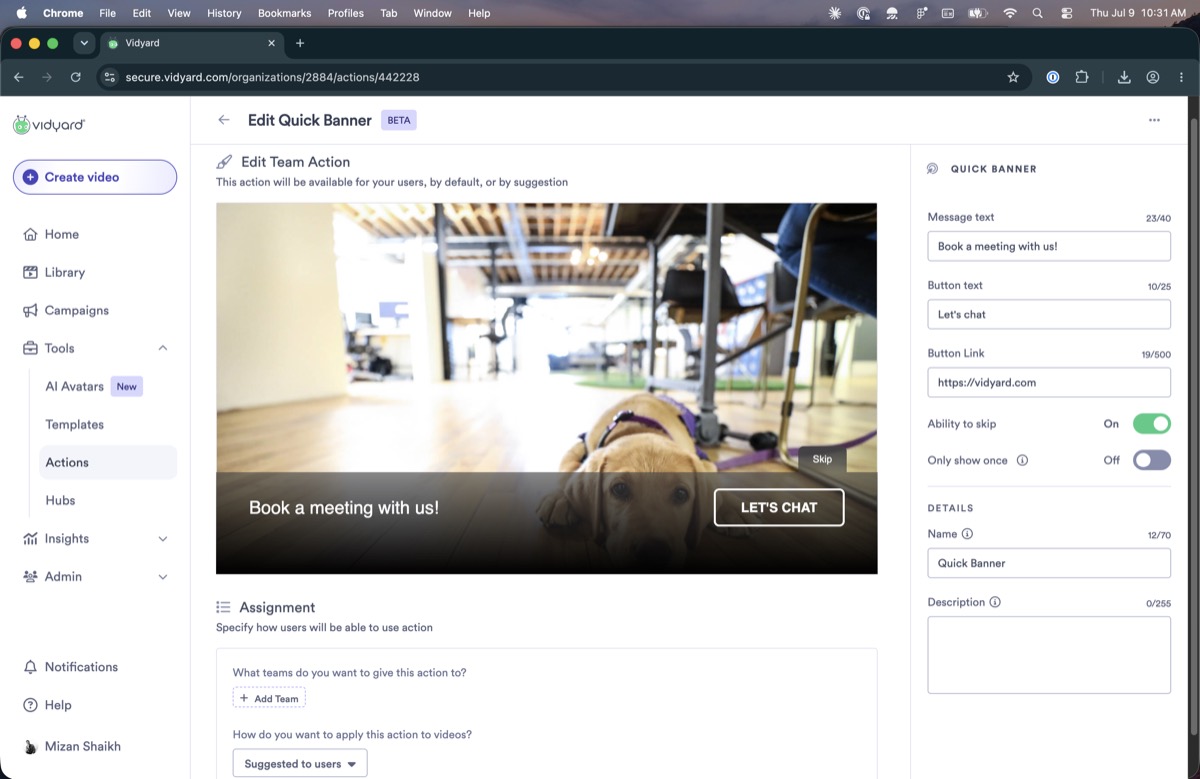Viewport: 1200px width, 779px height.
Task: Click the info icon next to Only show once
Action: (x=1022, y=461)
